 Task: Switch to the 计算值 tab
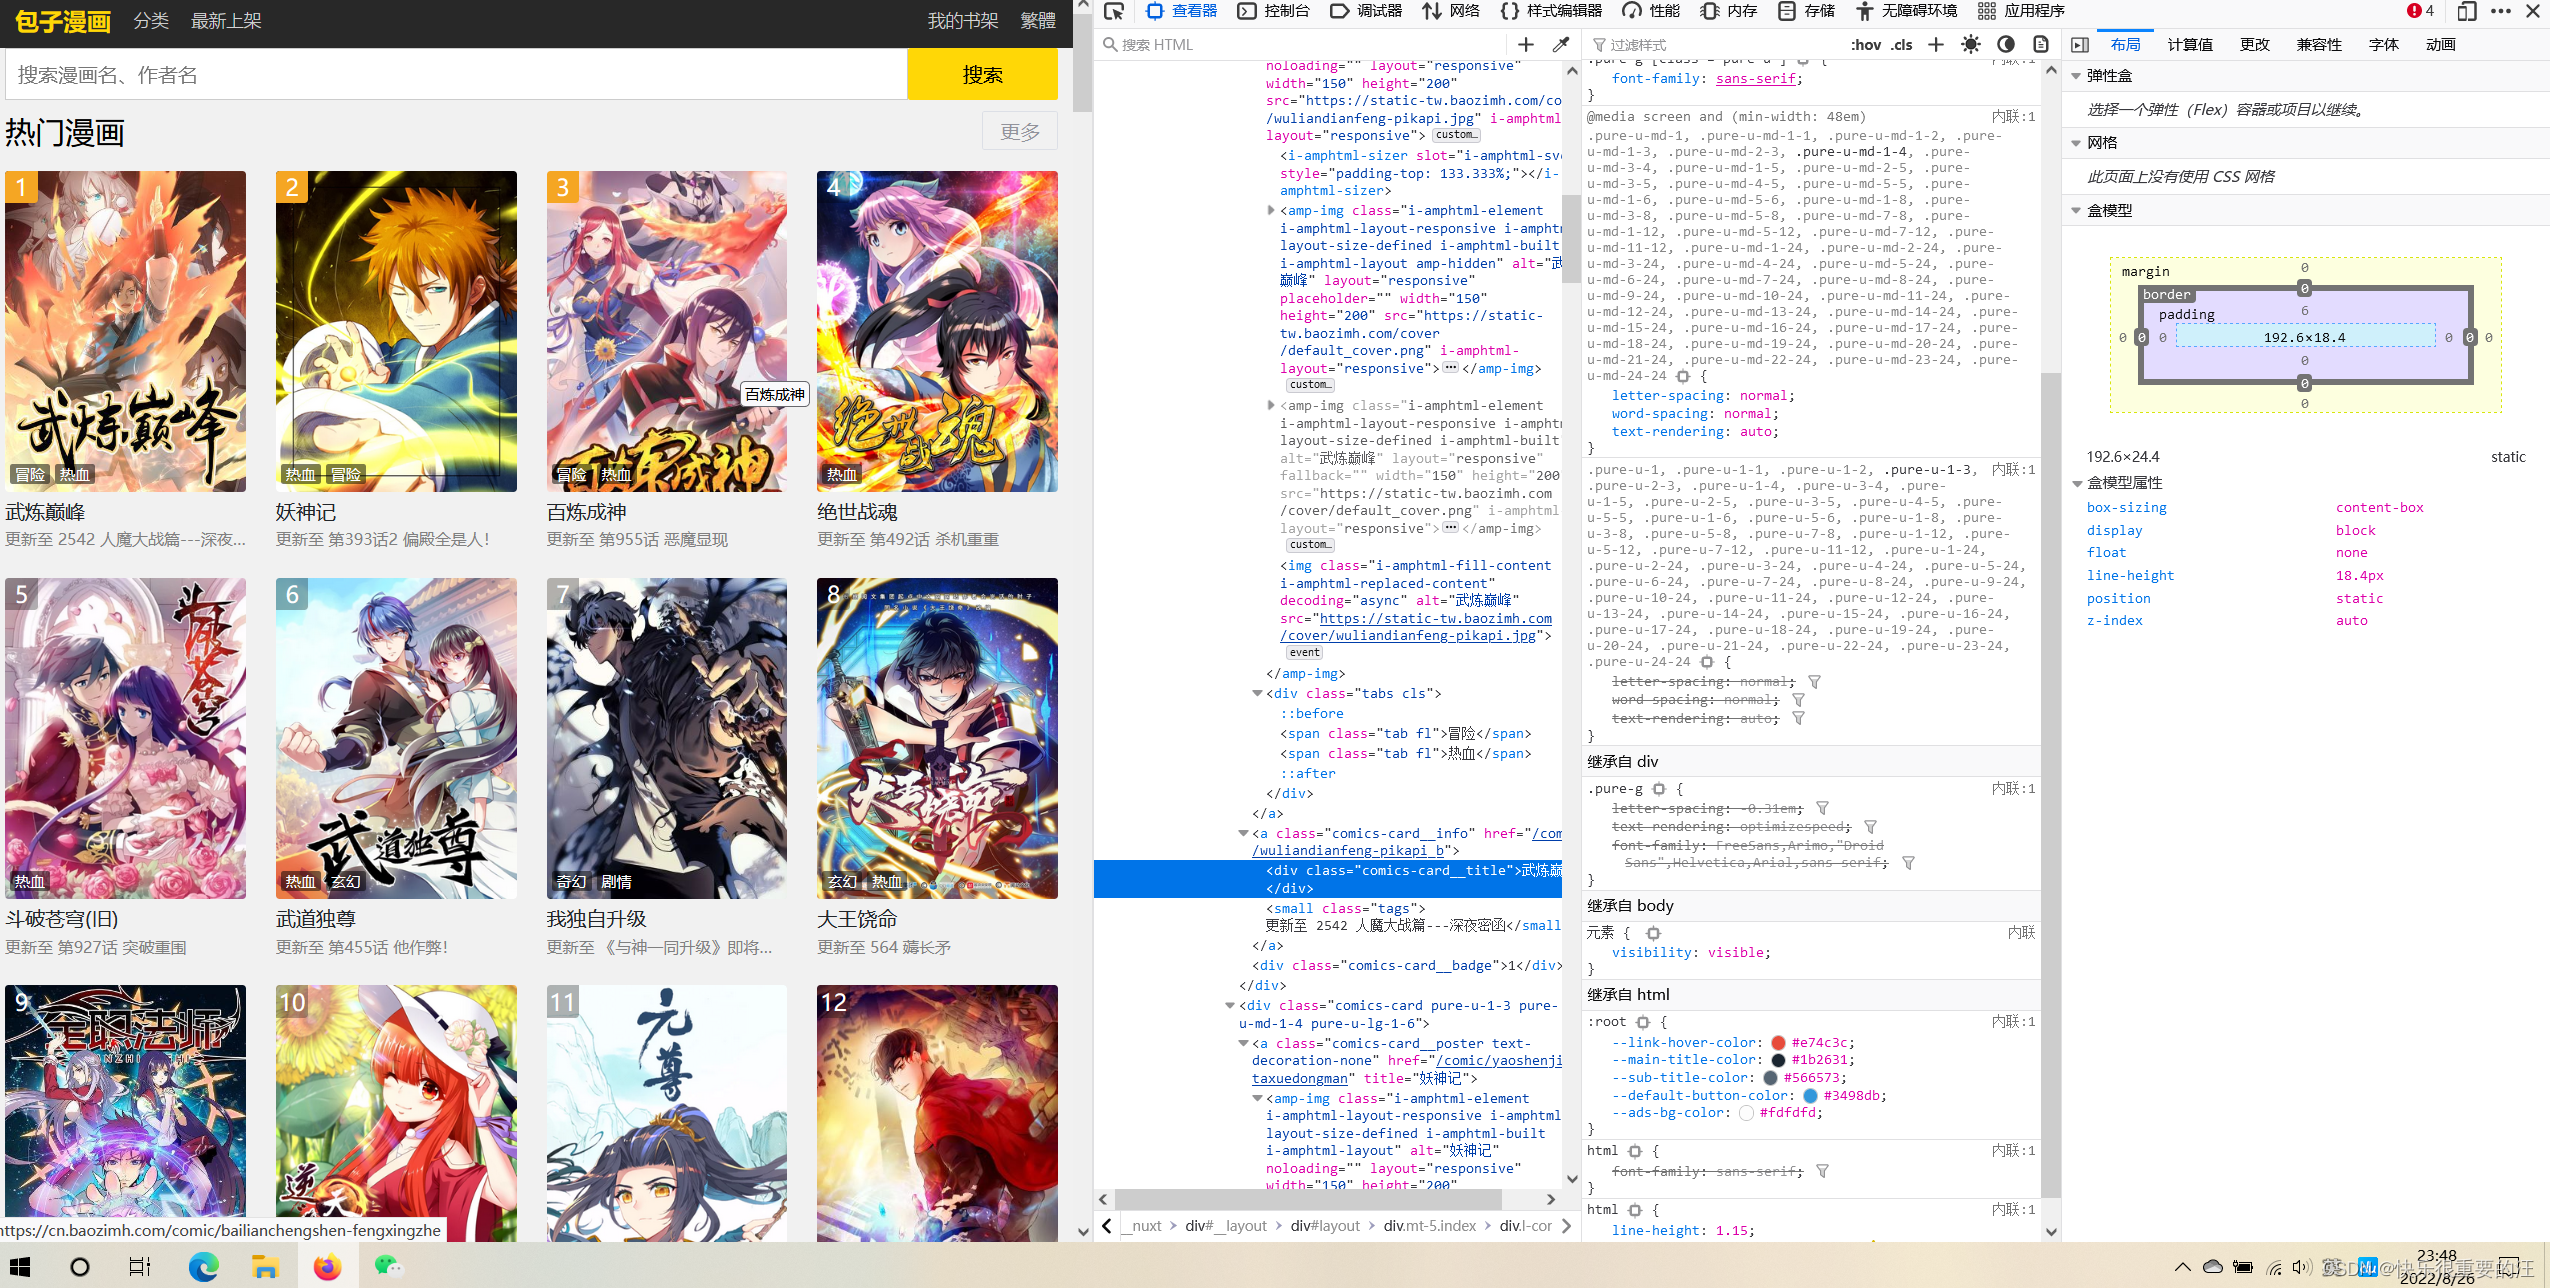pos(2189,44)
